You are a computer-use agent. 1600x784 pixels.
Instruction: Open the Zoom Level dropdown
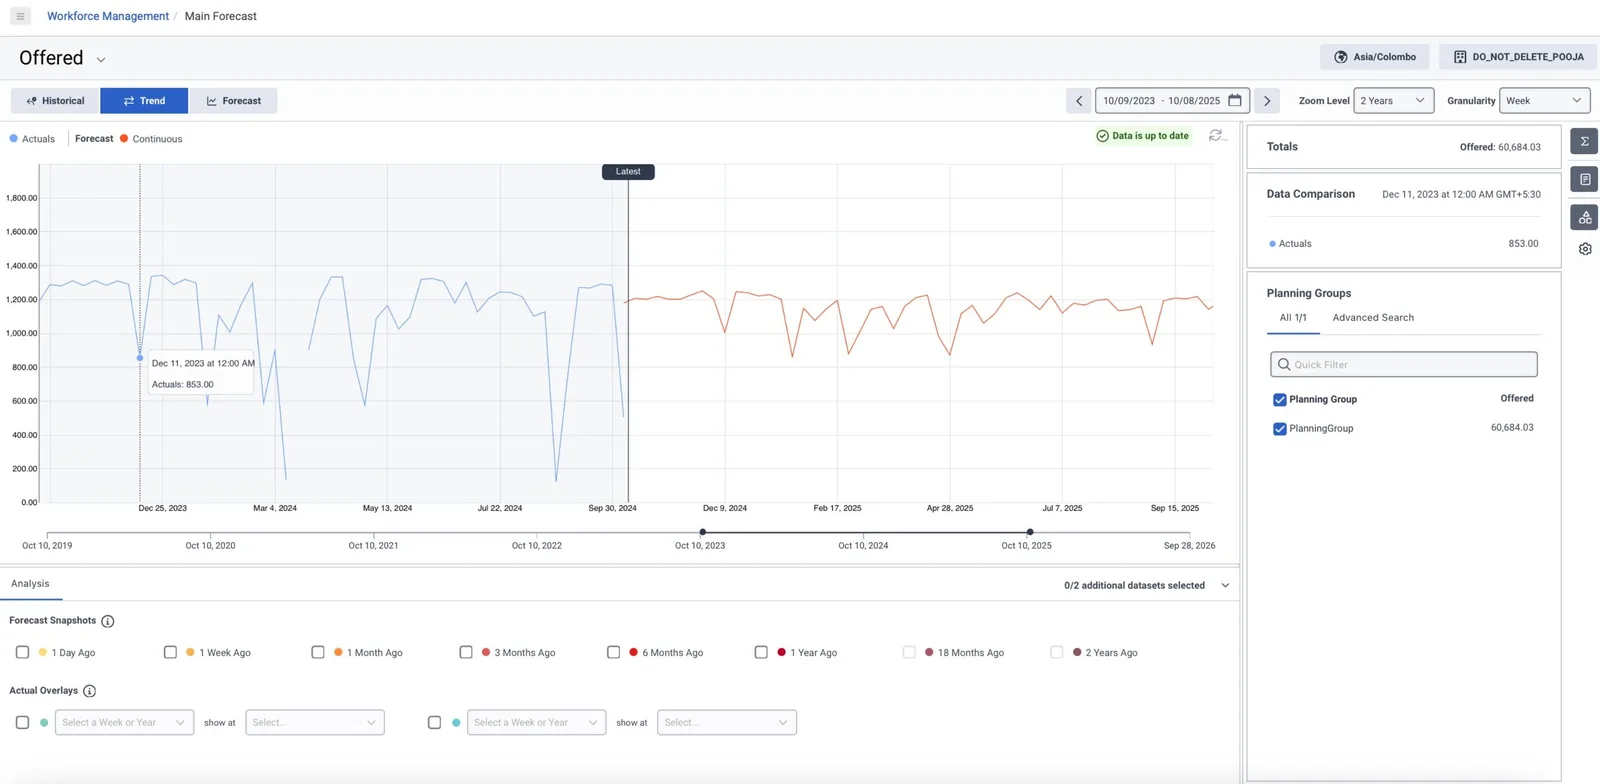1393,101
